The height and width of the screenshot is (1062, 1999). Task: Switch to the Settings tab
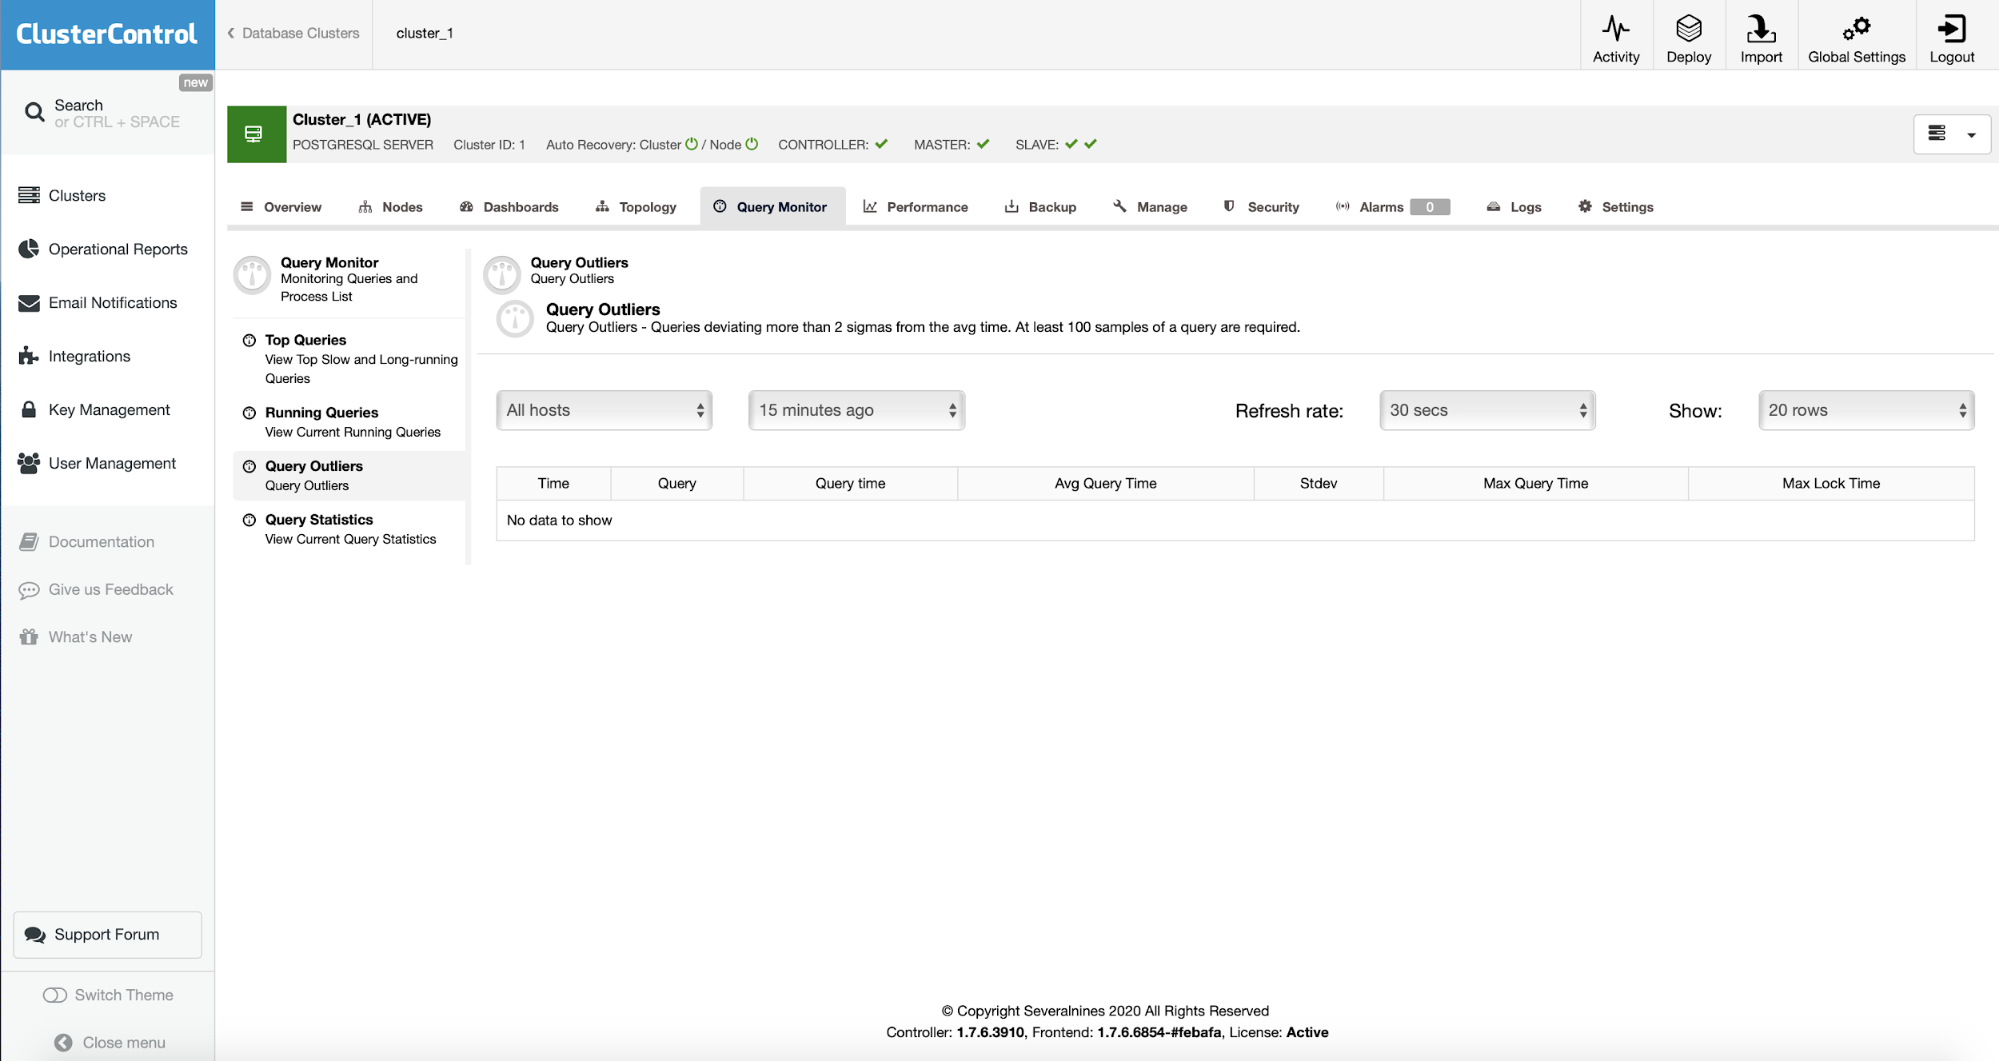[x=1616, y=207]
